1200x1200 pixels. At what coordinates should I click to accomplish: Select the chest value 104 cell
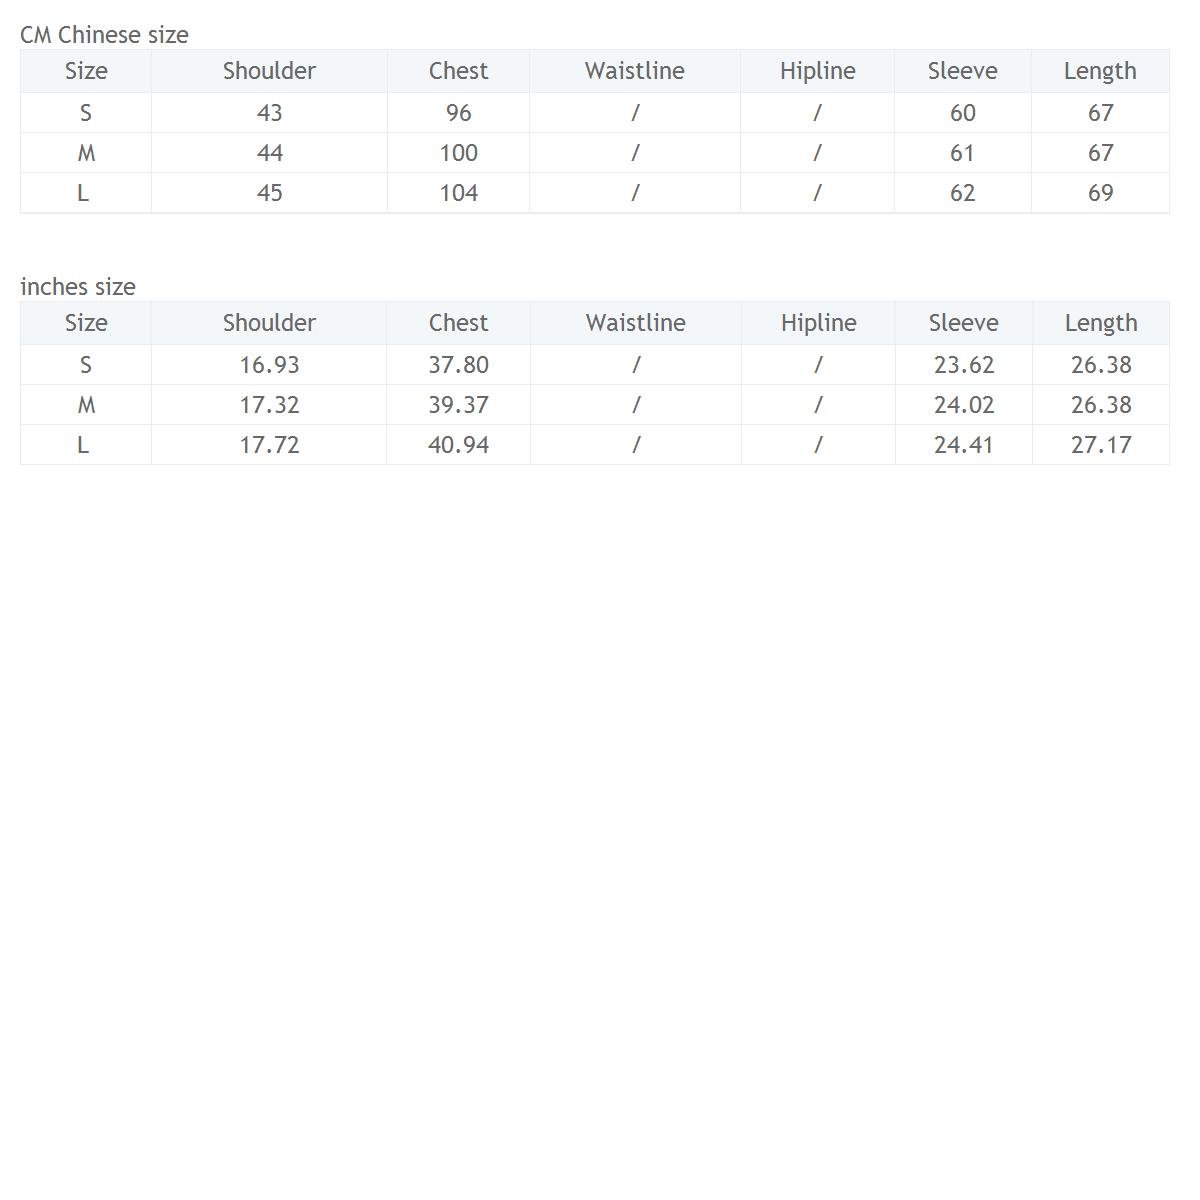coord(458,193)
